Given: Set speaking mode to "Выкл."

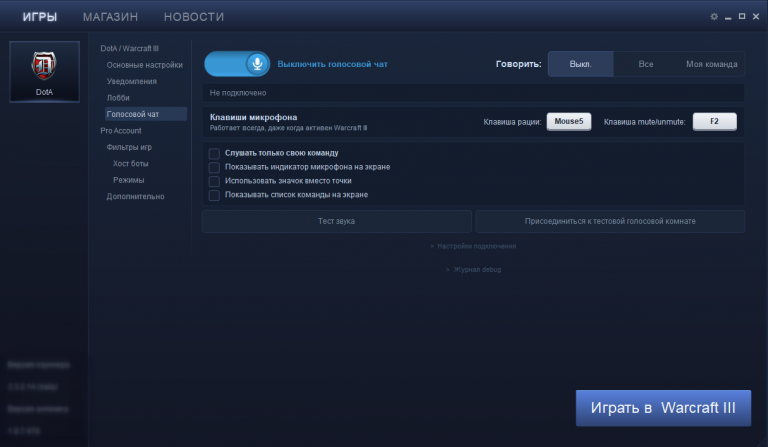Looking at the screenshot, I should [580, 64].
